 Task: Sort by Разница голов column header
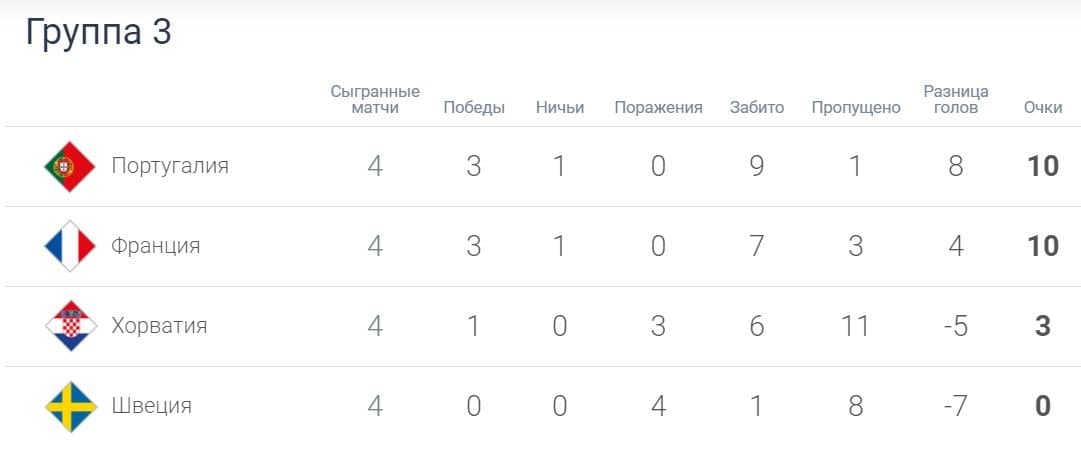[x=956, y=99]
